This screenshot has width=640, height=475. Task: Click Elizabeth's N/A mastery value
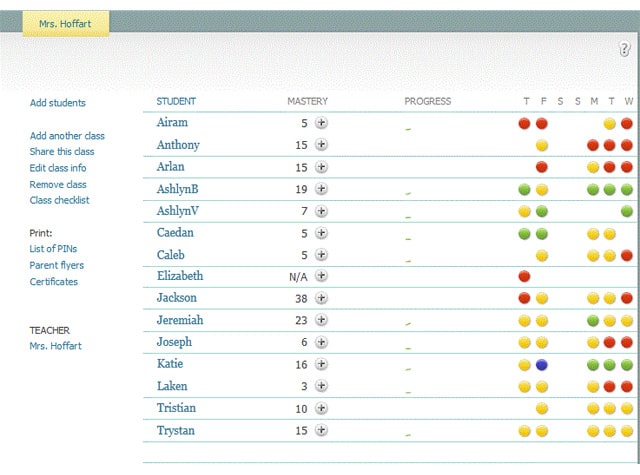pyautogui.click(x=298, y=277)
